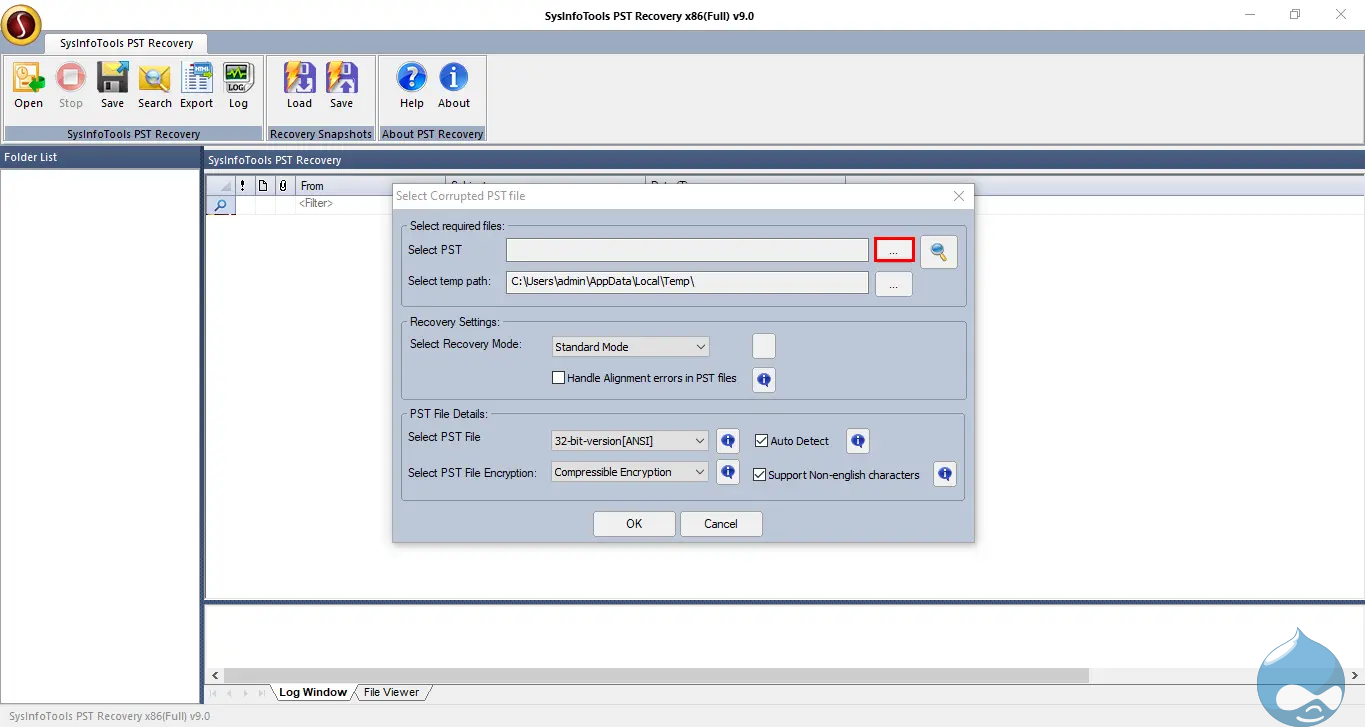The width and height of the screenshot is (1365, 727).
Task: Open the Select PST File version dropdown
Action: tap(631, 440)
